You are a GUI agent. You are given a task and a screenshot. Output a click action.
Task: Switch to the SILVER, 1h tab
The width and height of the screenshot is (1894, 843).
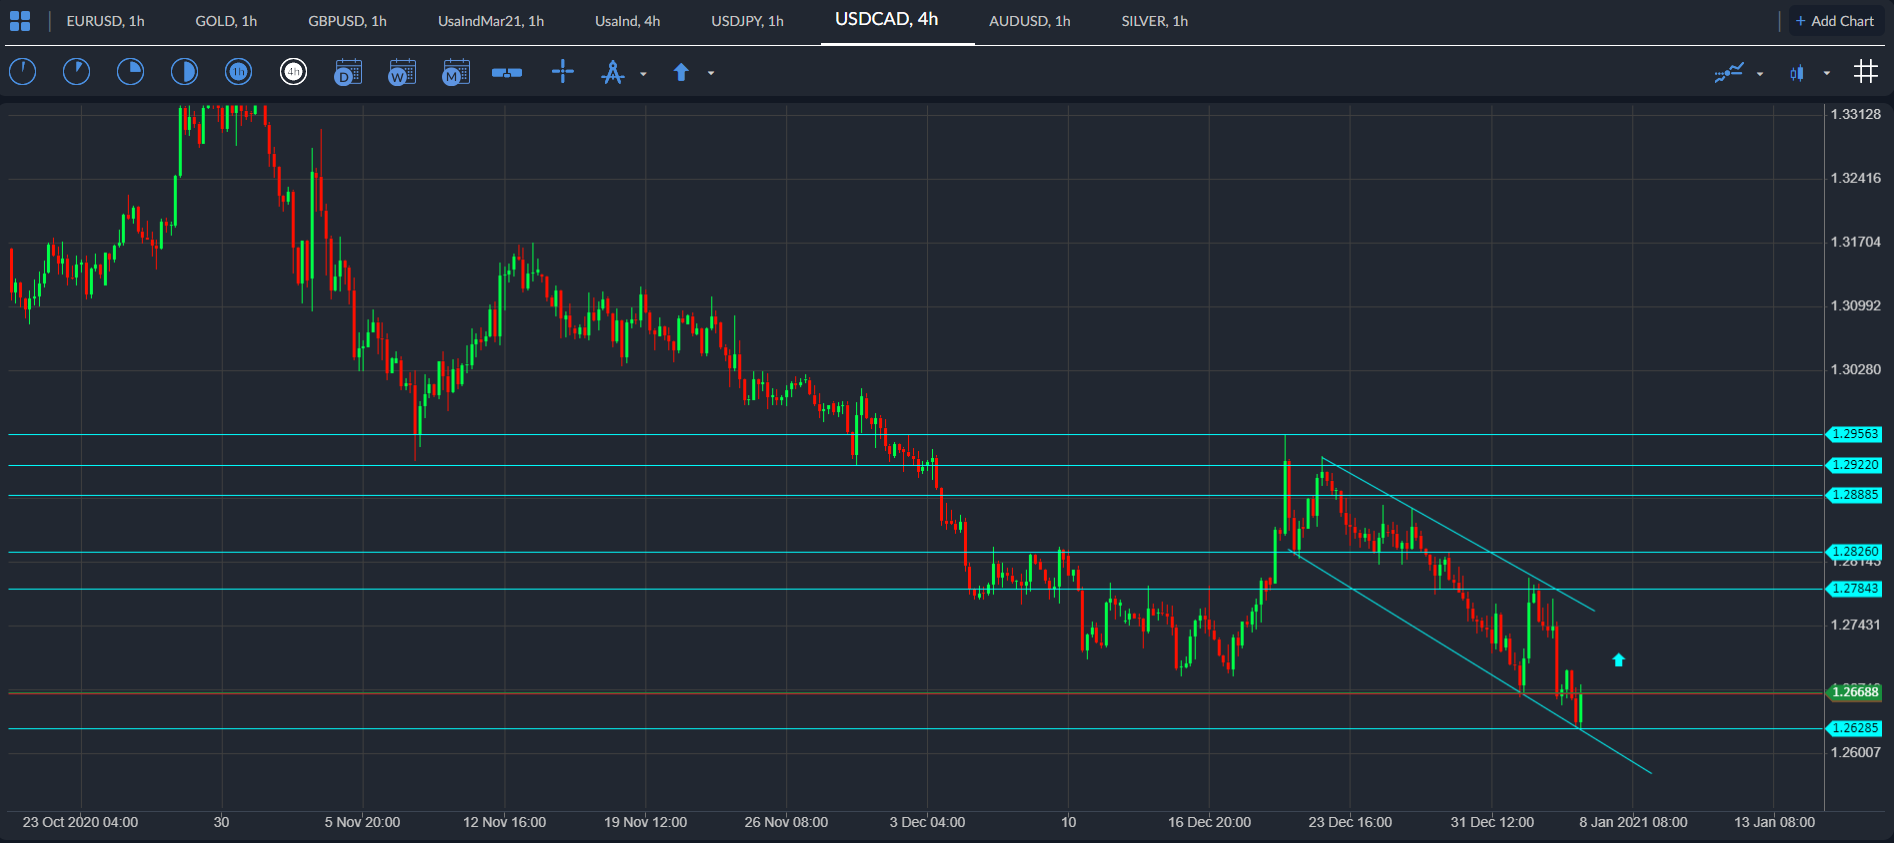[x=1154, y=21]
